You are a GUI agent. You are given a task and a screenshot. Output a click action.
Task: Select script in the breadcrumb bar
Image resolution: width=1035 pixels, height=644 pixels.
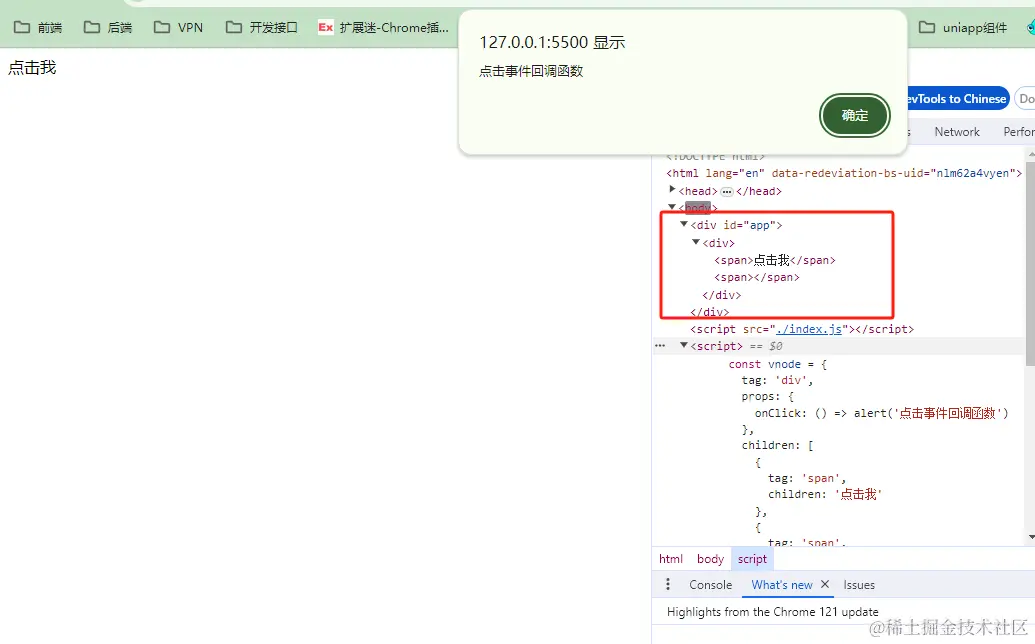pos(752,559)
